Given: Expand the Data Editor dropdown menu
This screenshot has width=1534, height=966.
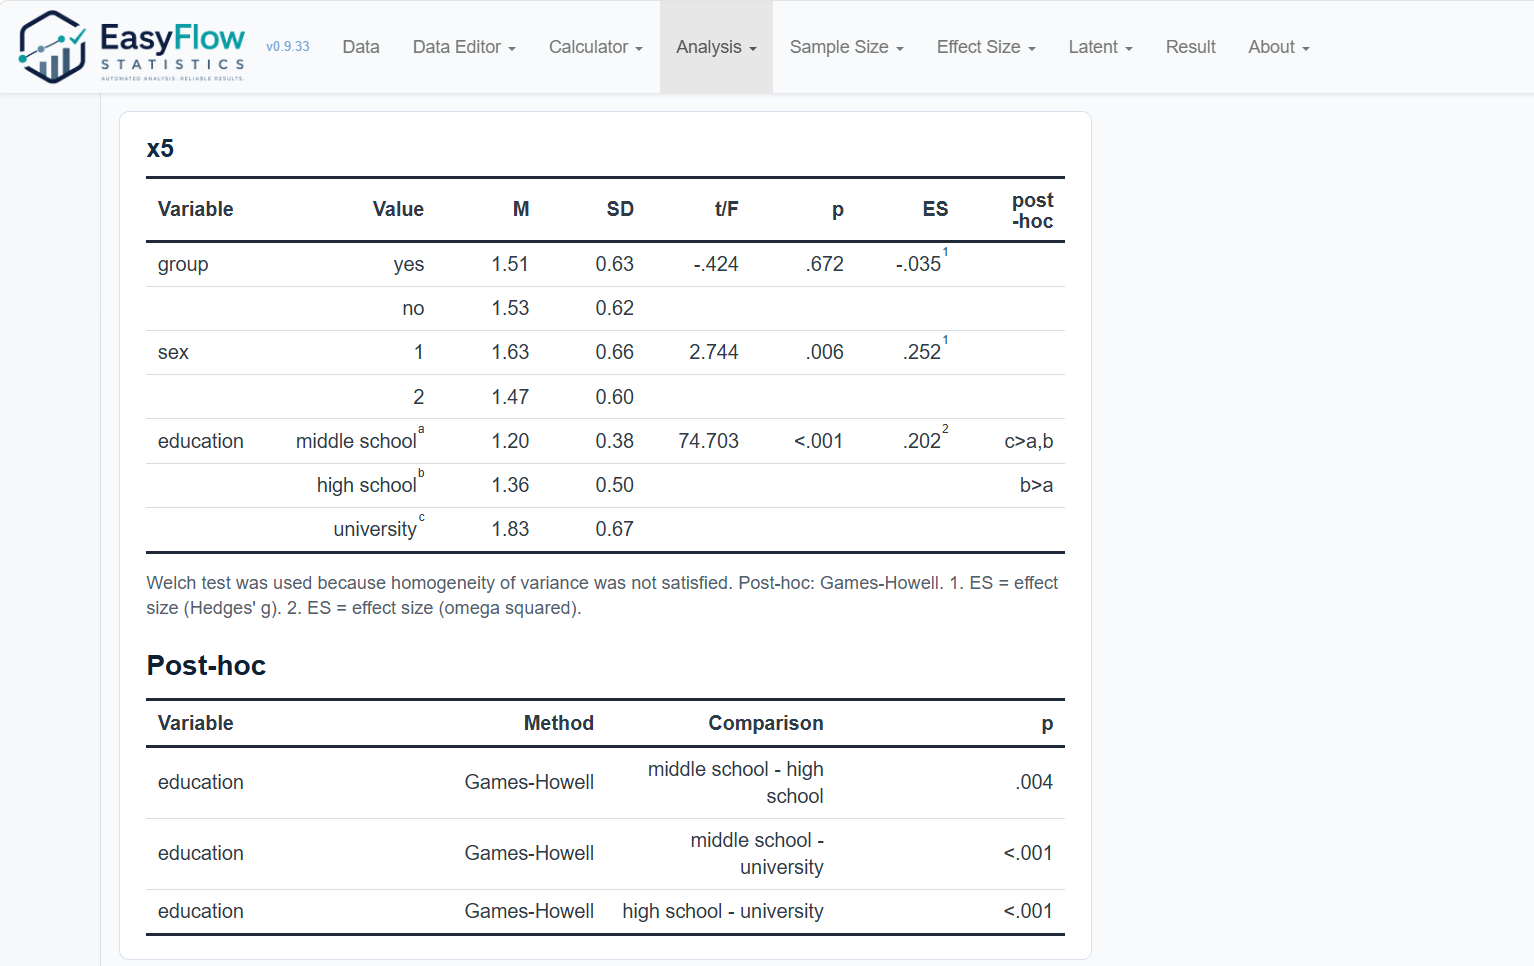Looking at the screenshot, I should coord(464,47).
